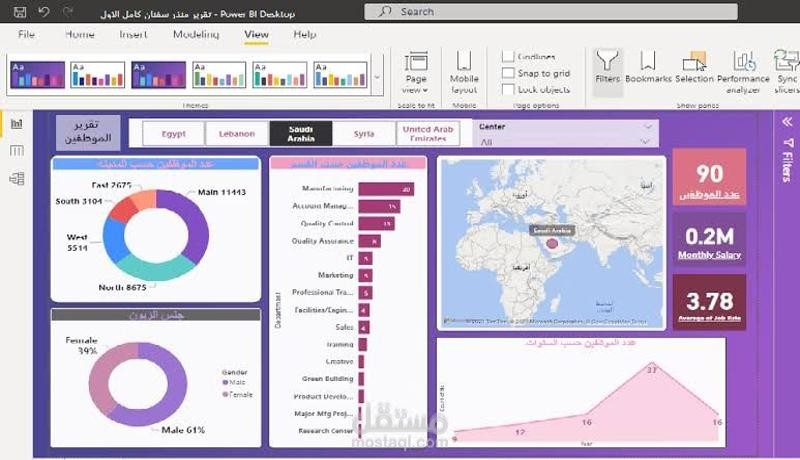Switch to Report view in sidebar
Screen dimensions: 800x460
16,124
